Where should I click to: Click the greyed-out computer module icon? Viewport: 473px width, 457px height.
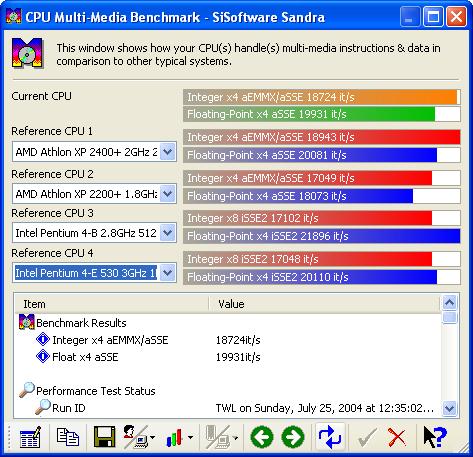click(218, 437)
